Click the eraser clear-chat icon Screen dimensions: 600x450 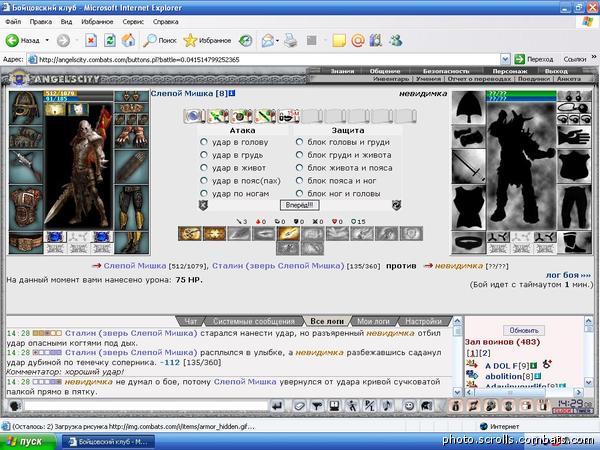point(299,406)
